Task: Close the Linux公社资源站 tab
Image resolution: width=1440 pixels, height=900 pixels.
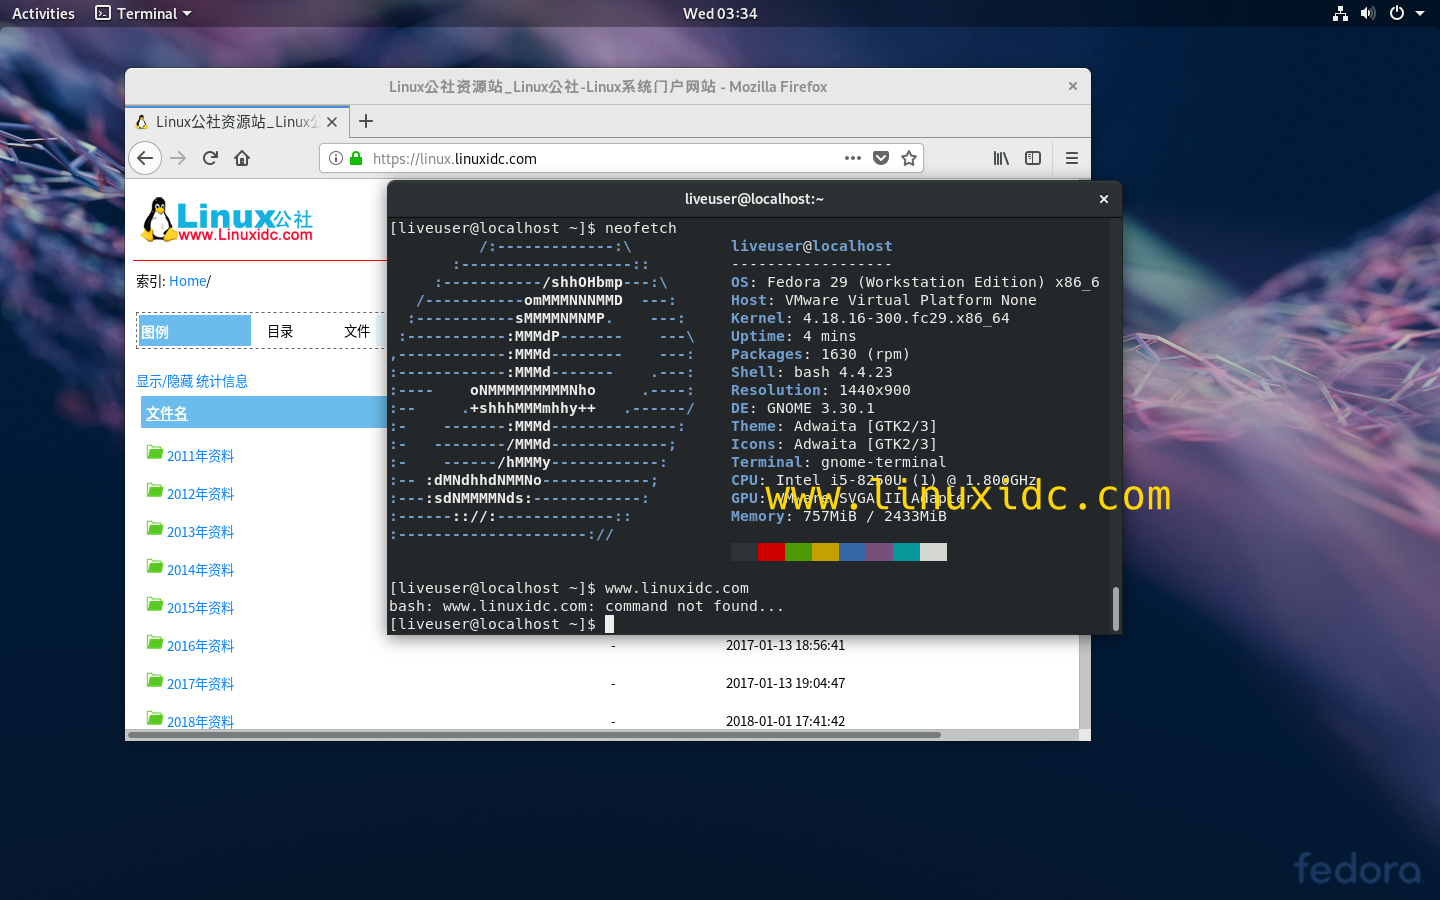Action: coord(332,122)
